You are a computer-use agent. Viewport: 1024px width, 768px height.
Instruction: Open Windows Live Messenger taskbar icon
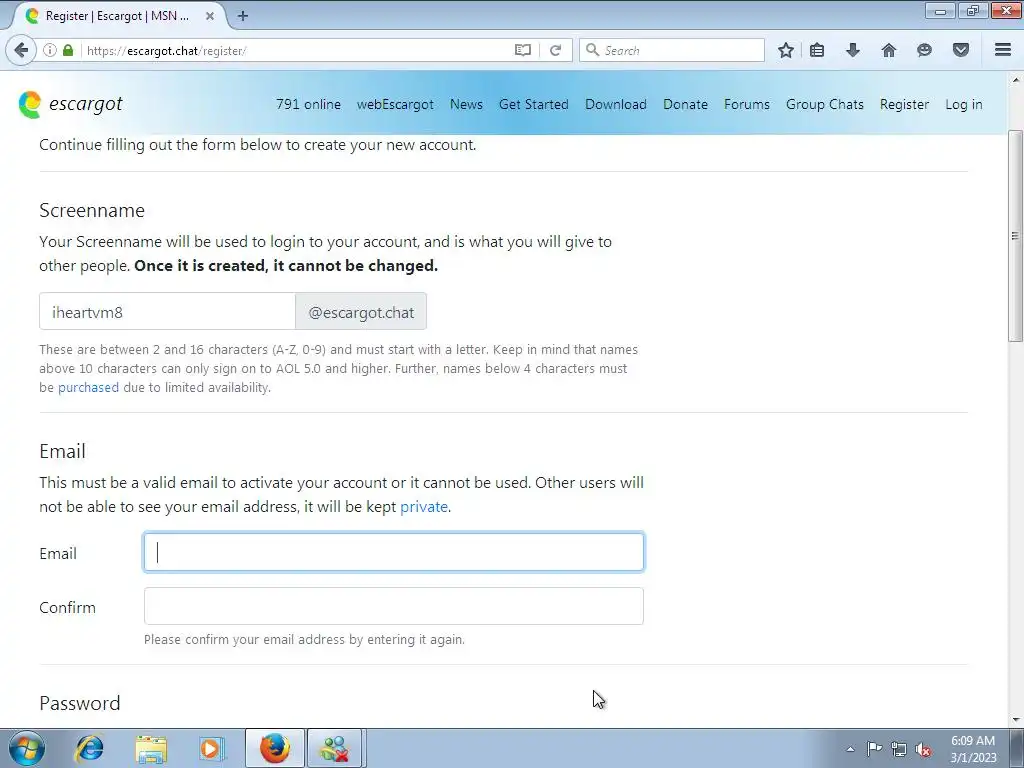(334, 748)
